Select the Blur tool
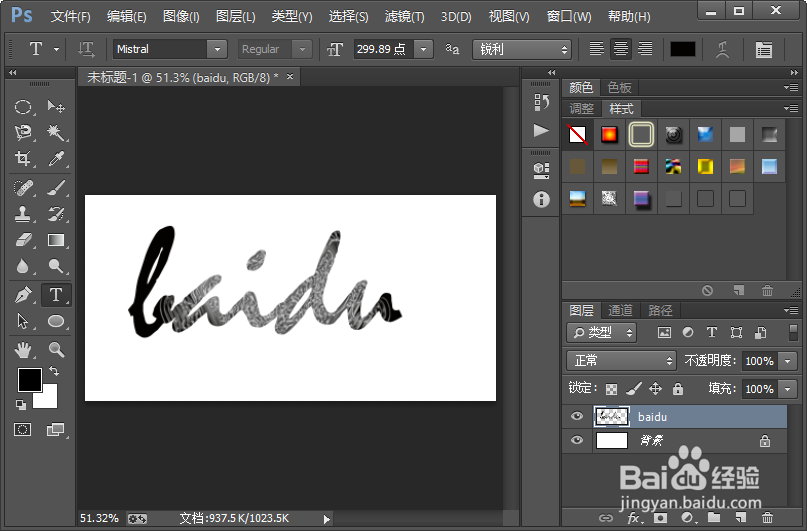This screenshot has height=531, width=807. click(23, 266)
